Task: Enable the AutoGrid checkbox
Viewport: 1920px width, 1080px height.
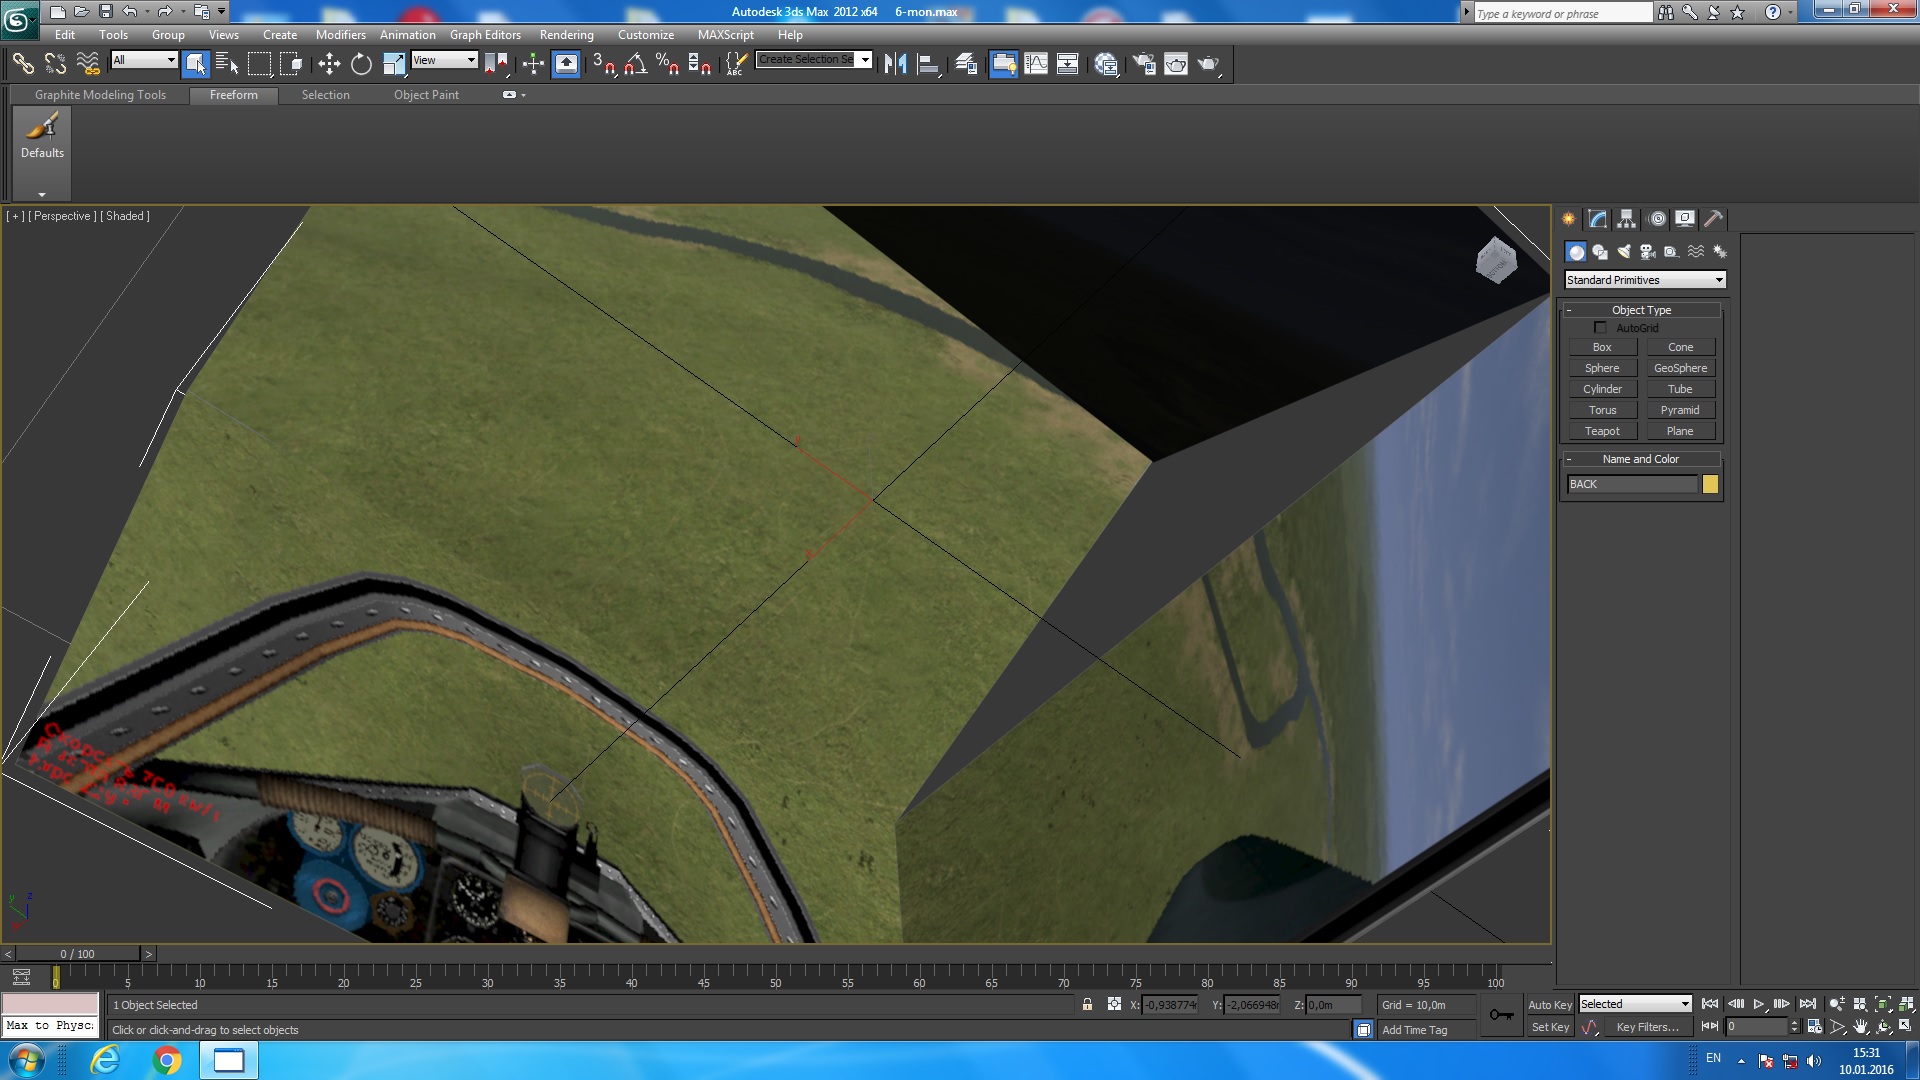Action: point(1600,328)
